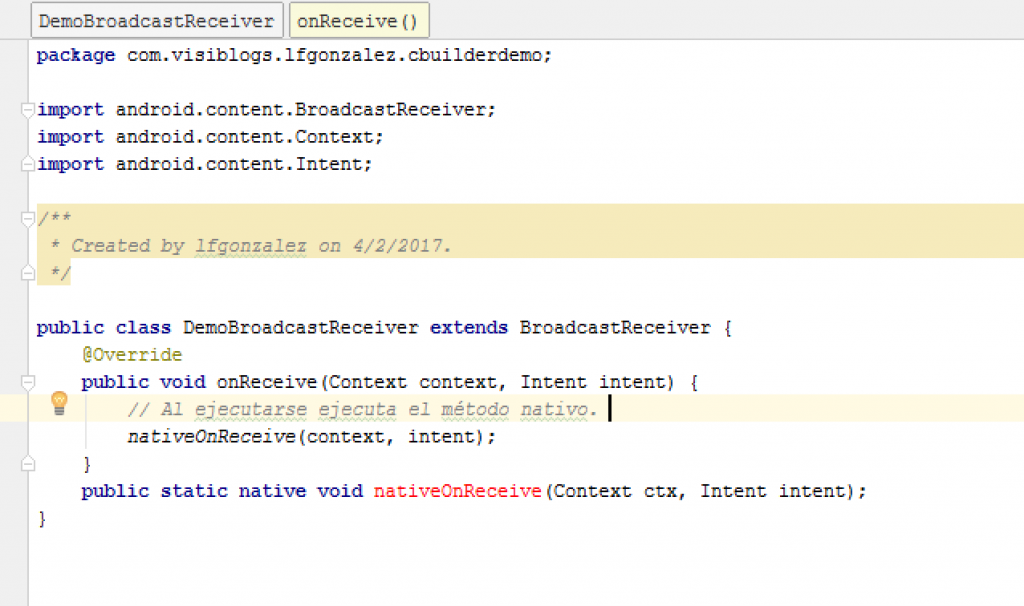Select the onReceive() breadcrumb
Viewport: 1024px width, 606px height.
(358, 19)
